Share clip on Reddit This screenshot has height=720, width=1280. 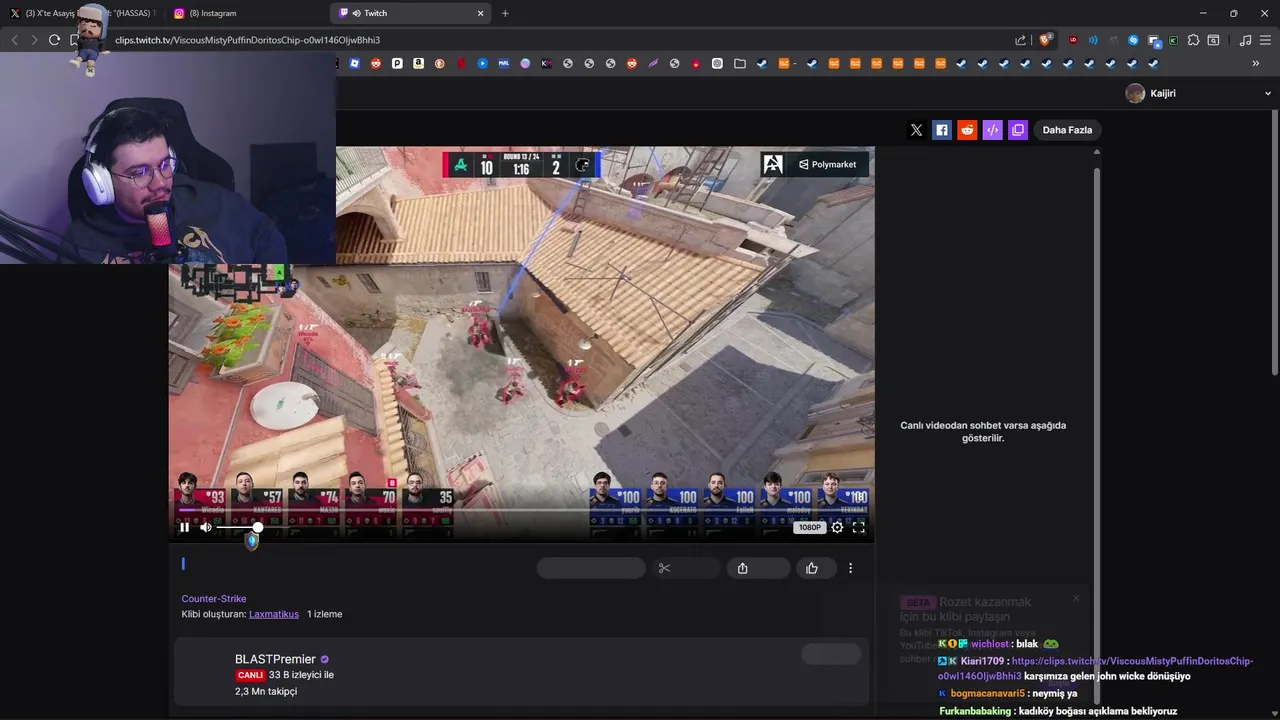coord(967,130)
